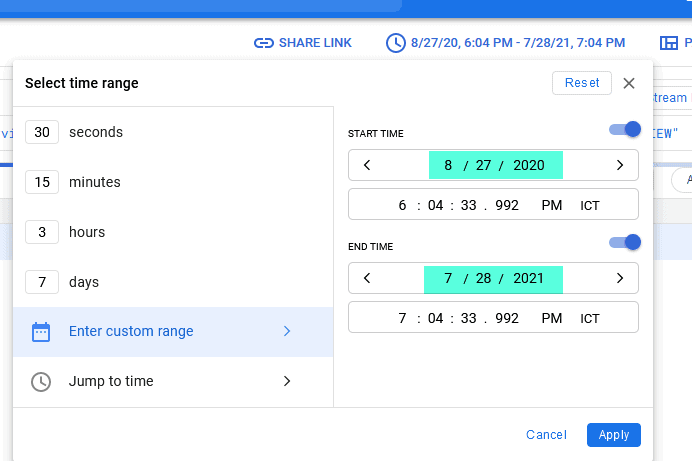This screenshot has height=461, width=692.
Task: Click the 30 seconds number input box
Action: tap(43, 132)
